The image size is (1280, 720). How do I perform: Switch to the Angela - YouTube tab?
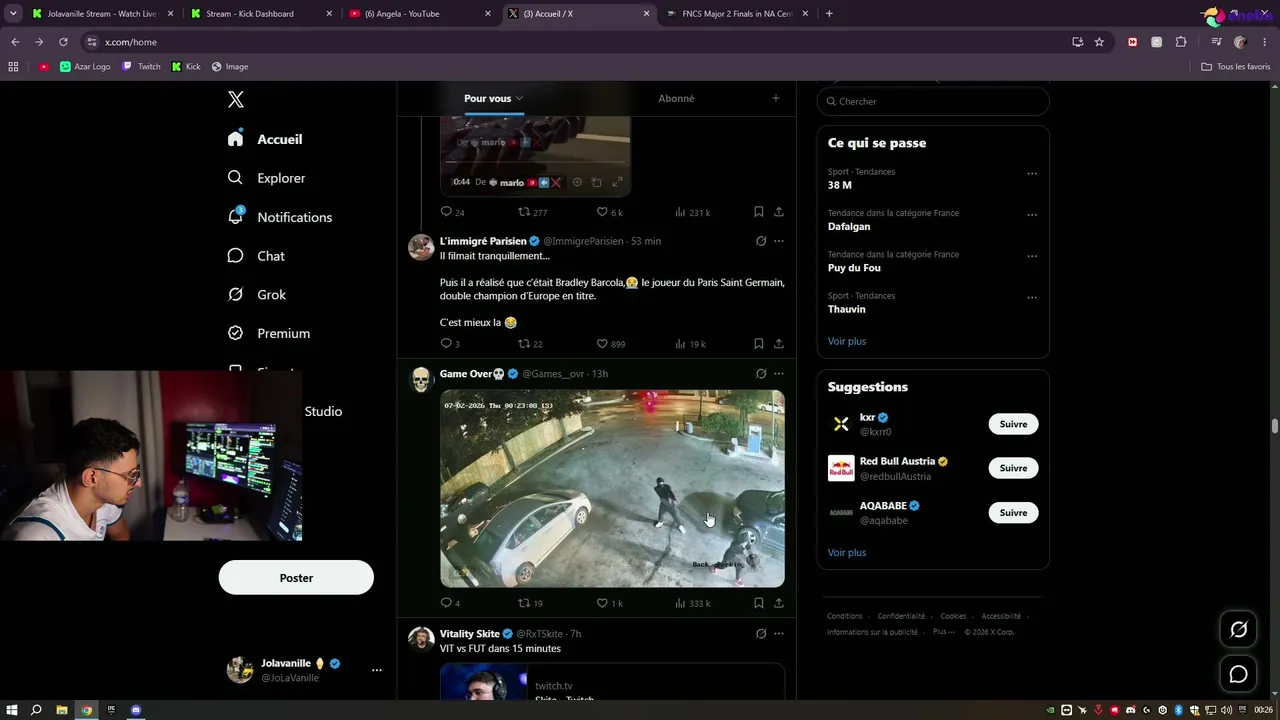coord(419,14)
